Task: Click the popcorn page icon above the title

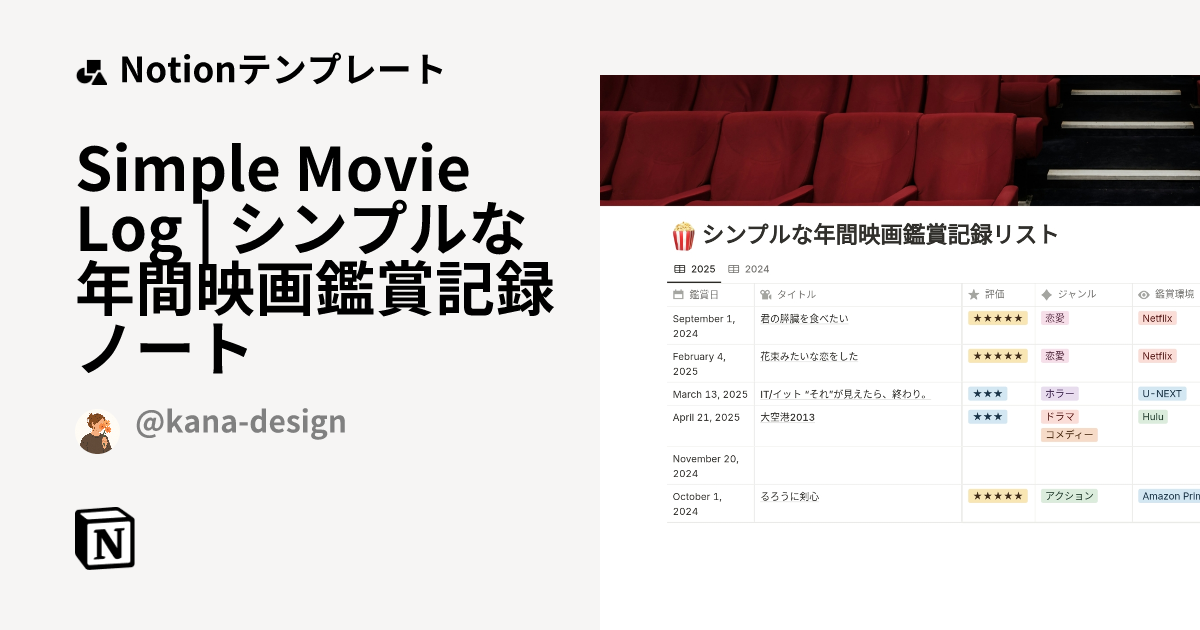Action: tap(684, 234)
